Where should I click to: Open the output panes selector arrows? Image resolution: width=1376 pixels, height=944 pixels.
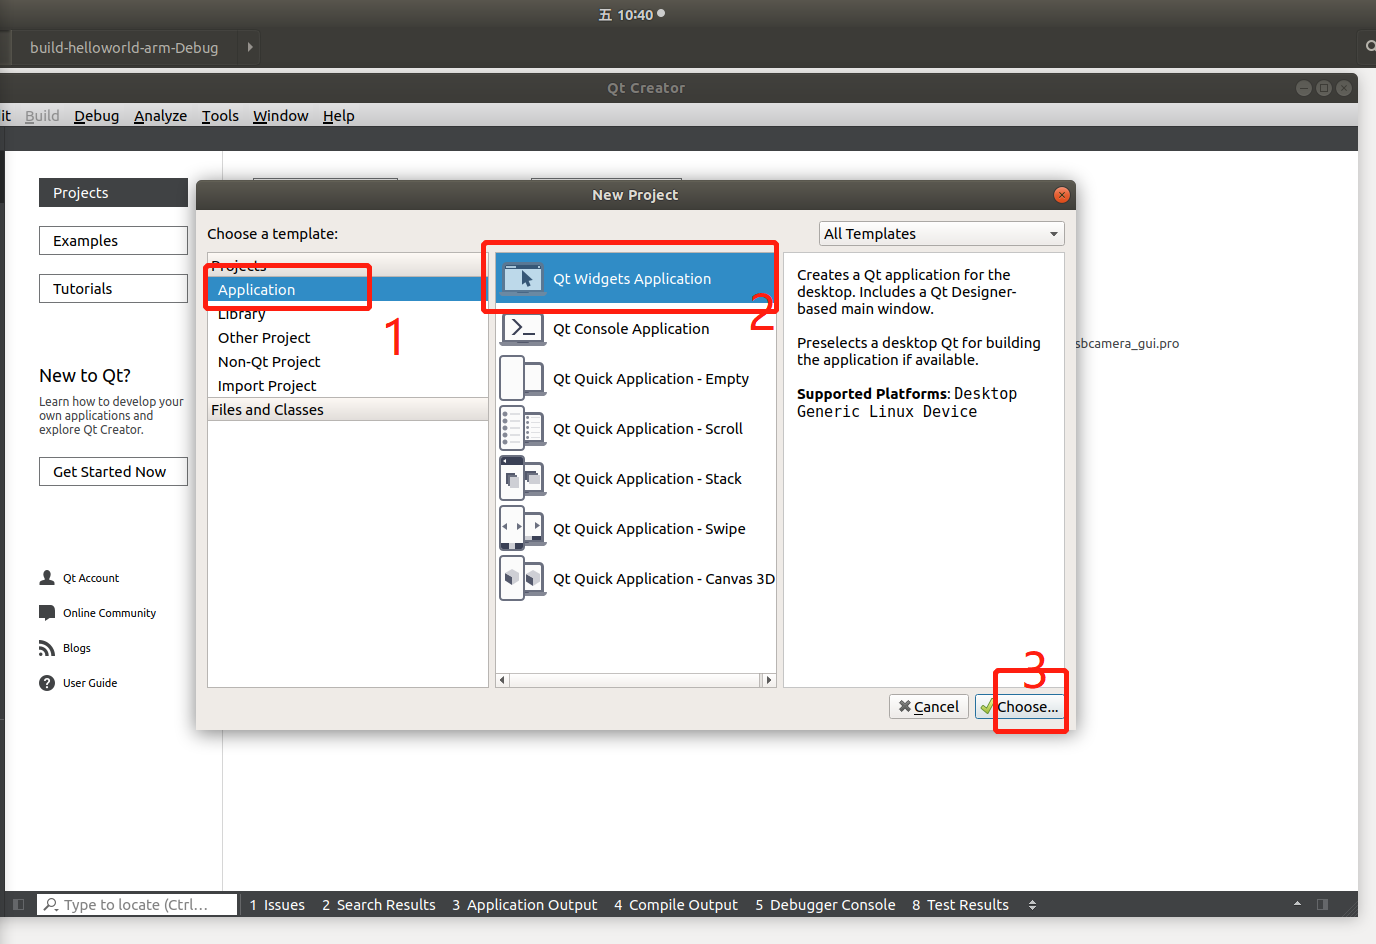click(1033, 905)
